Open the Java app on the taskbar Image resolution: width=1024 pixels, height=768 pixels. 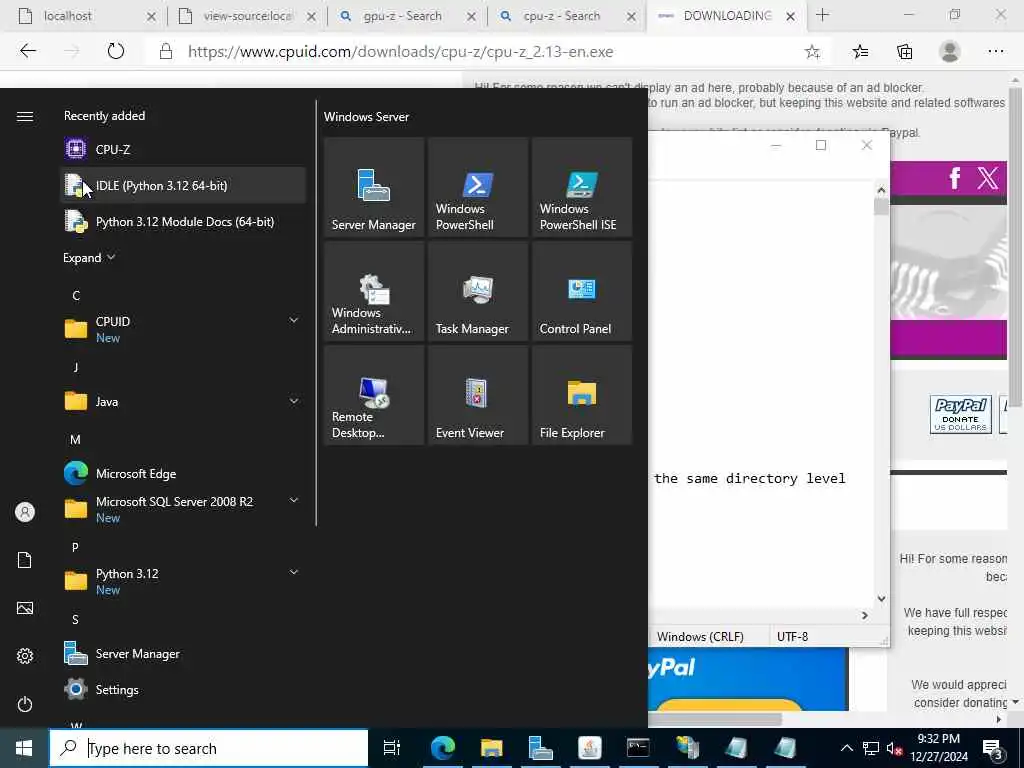[590, 748]
